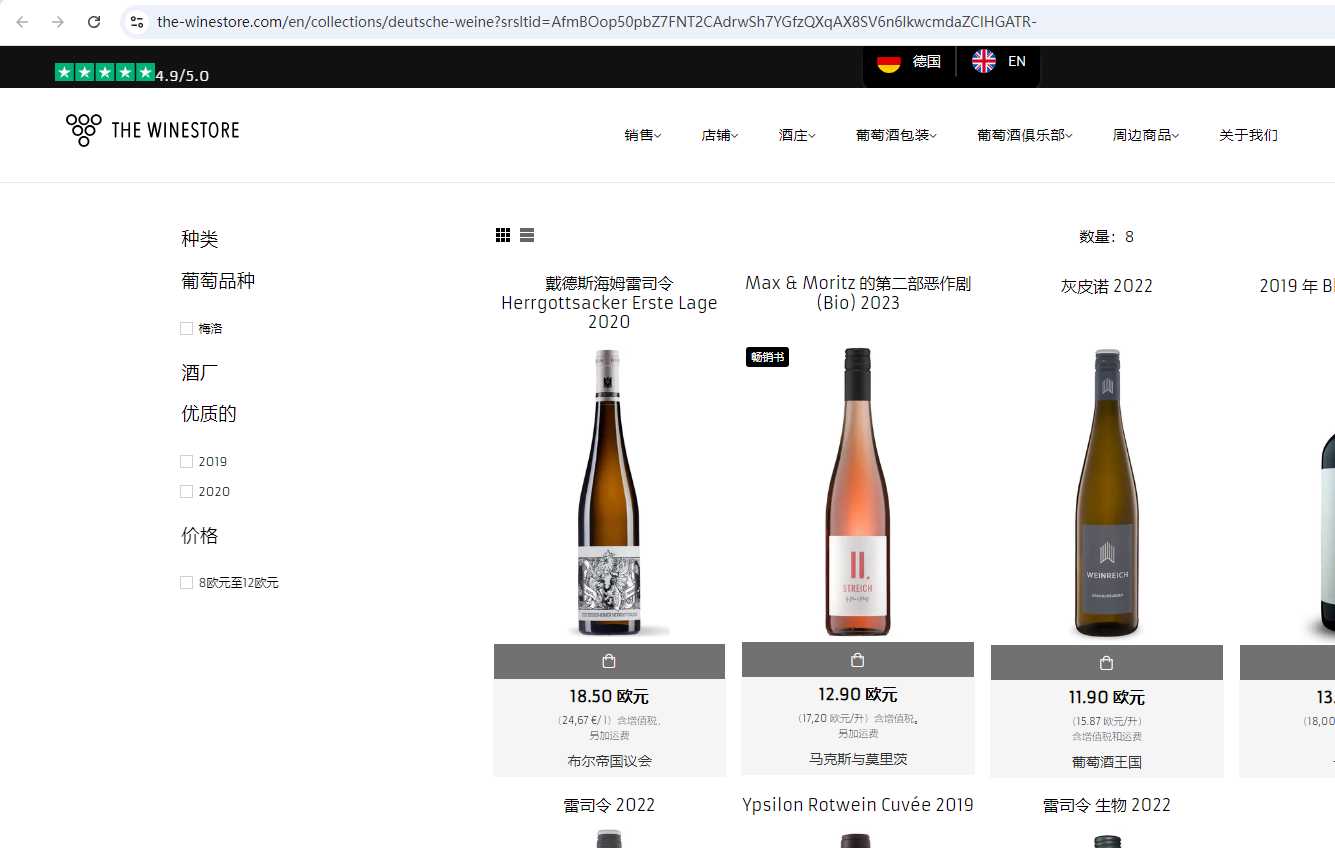Viewport: 1335px width, 848px height.
Task: Click the Weinreich 灰皮诺 bottle image
Action: pyautogui.click(x=1106, y=493)
